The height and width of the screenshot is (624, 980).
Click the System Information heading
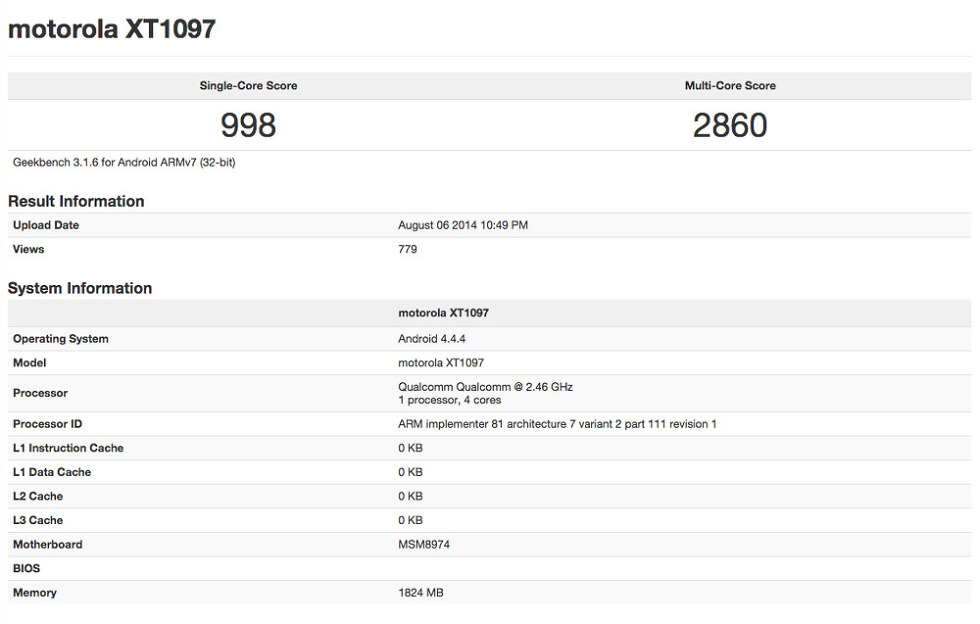point(80,288)
